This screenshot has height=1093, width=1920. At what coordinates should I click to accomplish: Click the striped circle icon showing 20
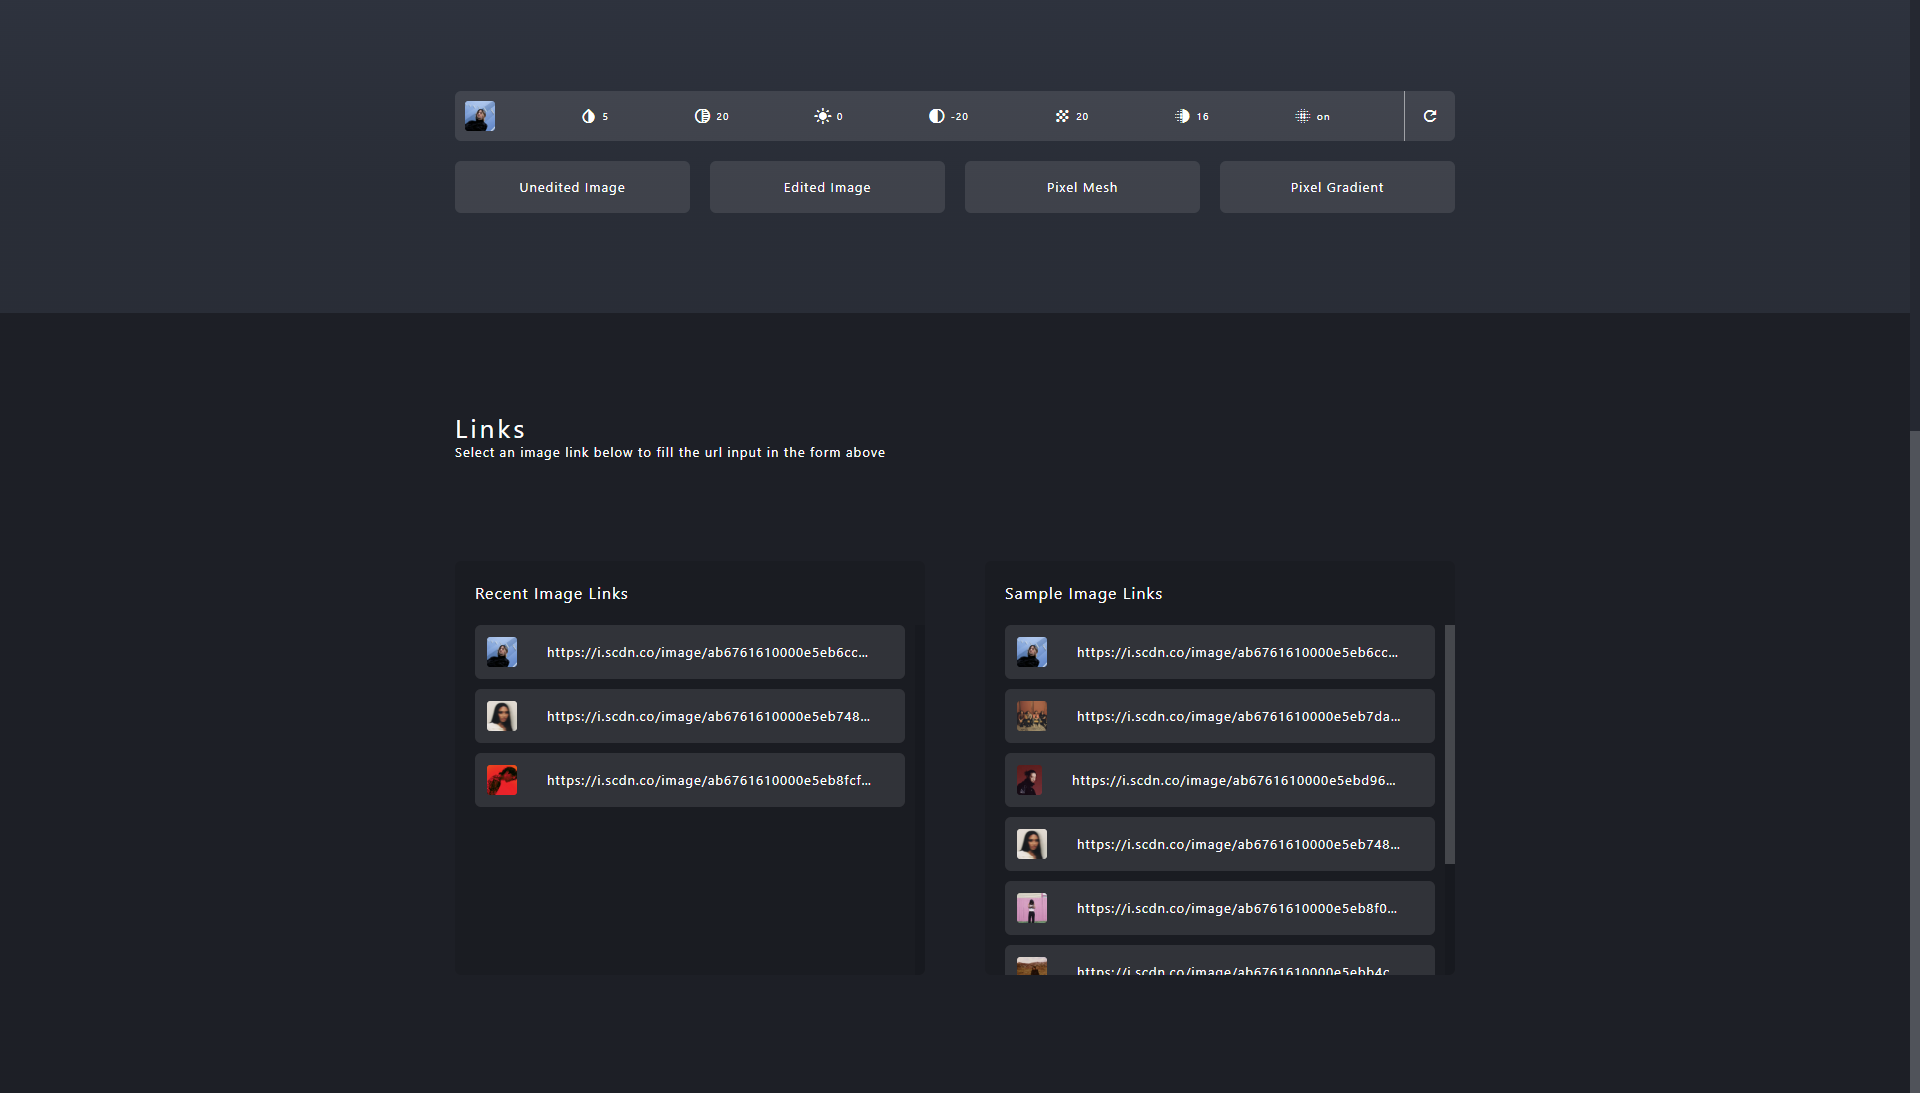click(702, 116)
